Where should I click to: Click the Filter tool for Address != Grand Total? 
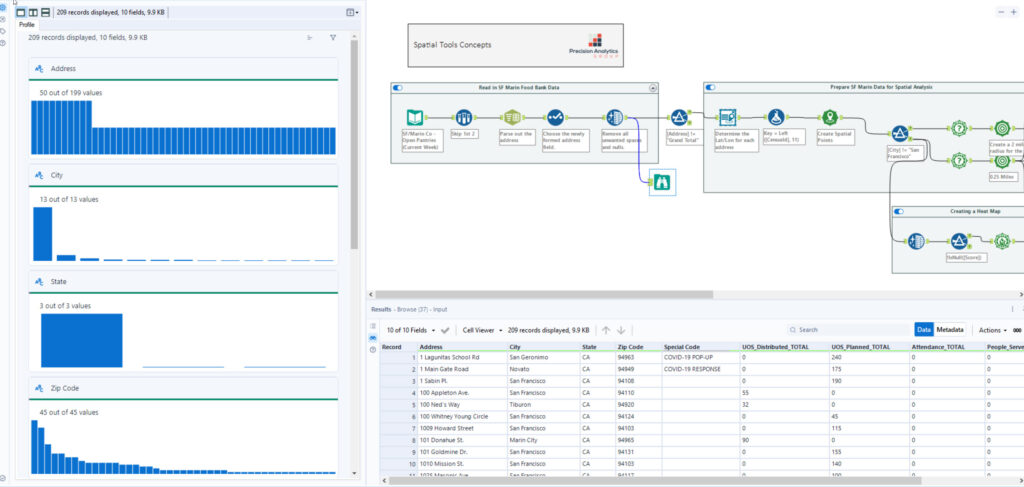[x=680, y=119]
